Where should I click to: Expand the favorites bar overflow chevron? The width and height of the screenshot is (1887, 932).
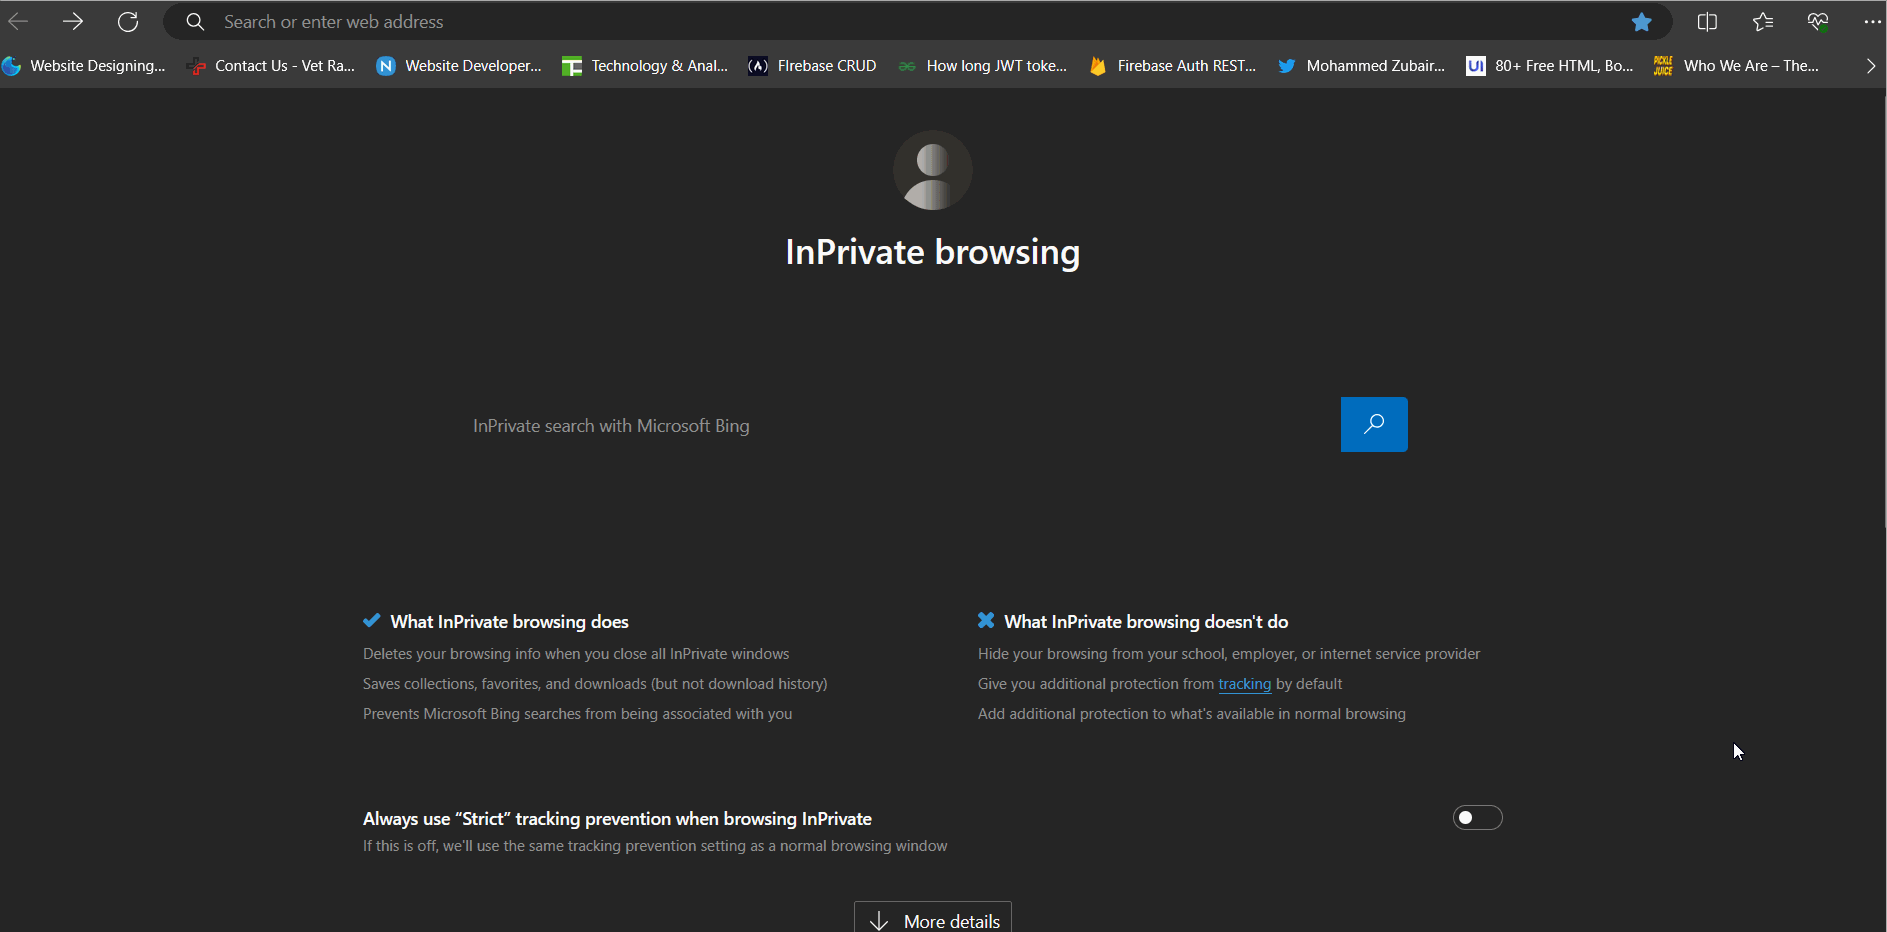(1870, 66)
